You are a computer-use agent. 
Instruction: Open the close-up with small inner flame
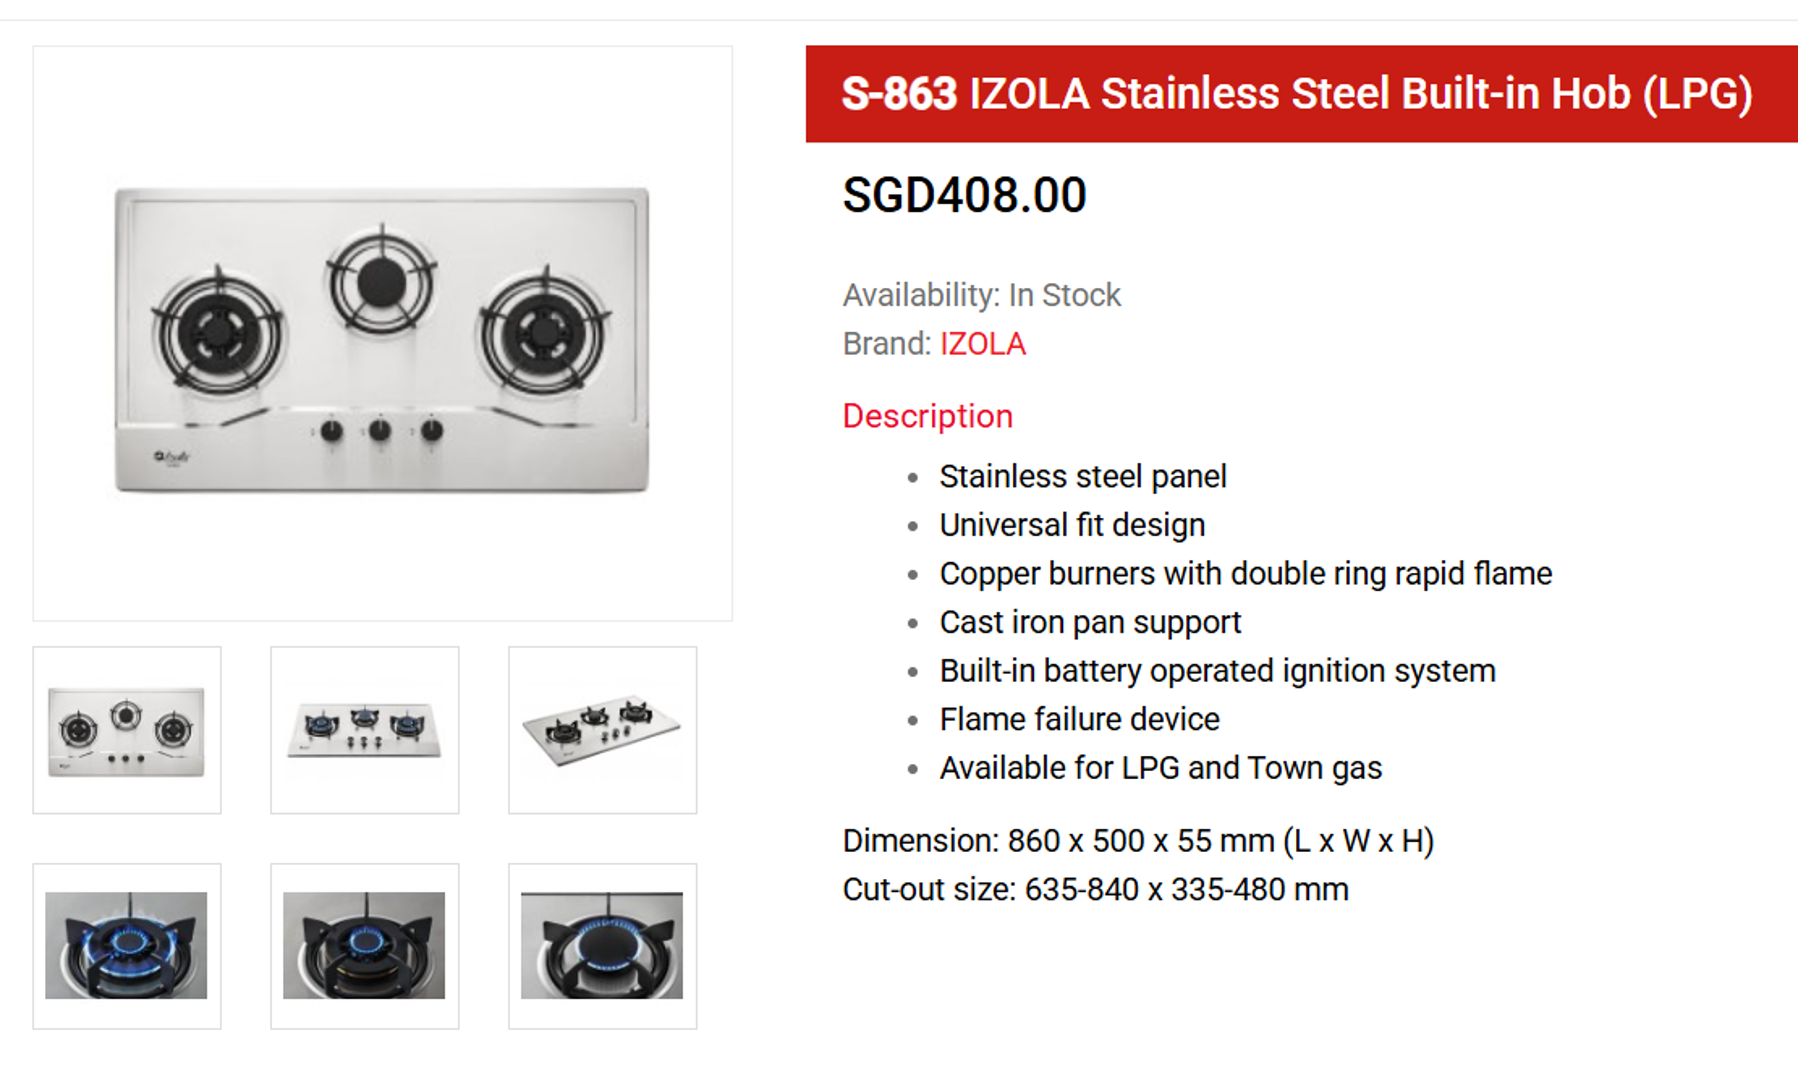tap(364, 946)
